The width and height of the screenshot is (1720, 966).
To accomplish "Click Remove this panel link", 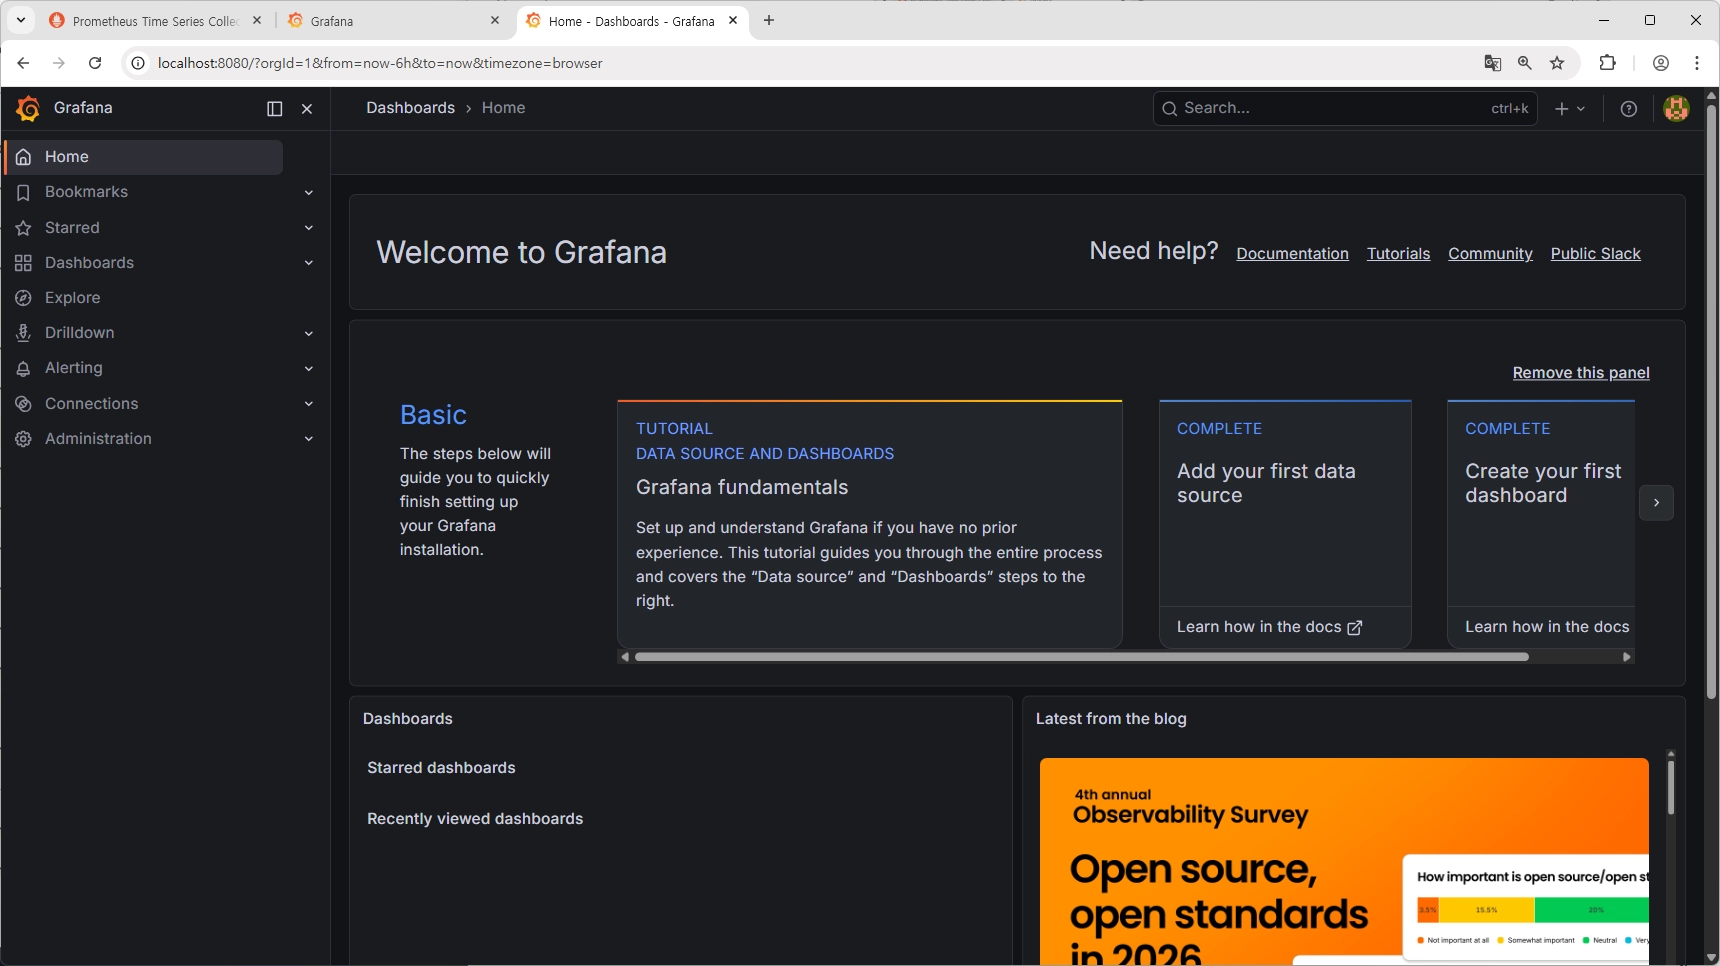I will click(x=1581, y=373).
